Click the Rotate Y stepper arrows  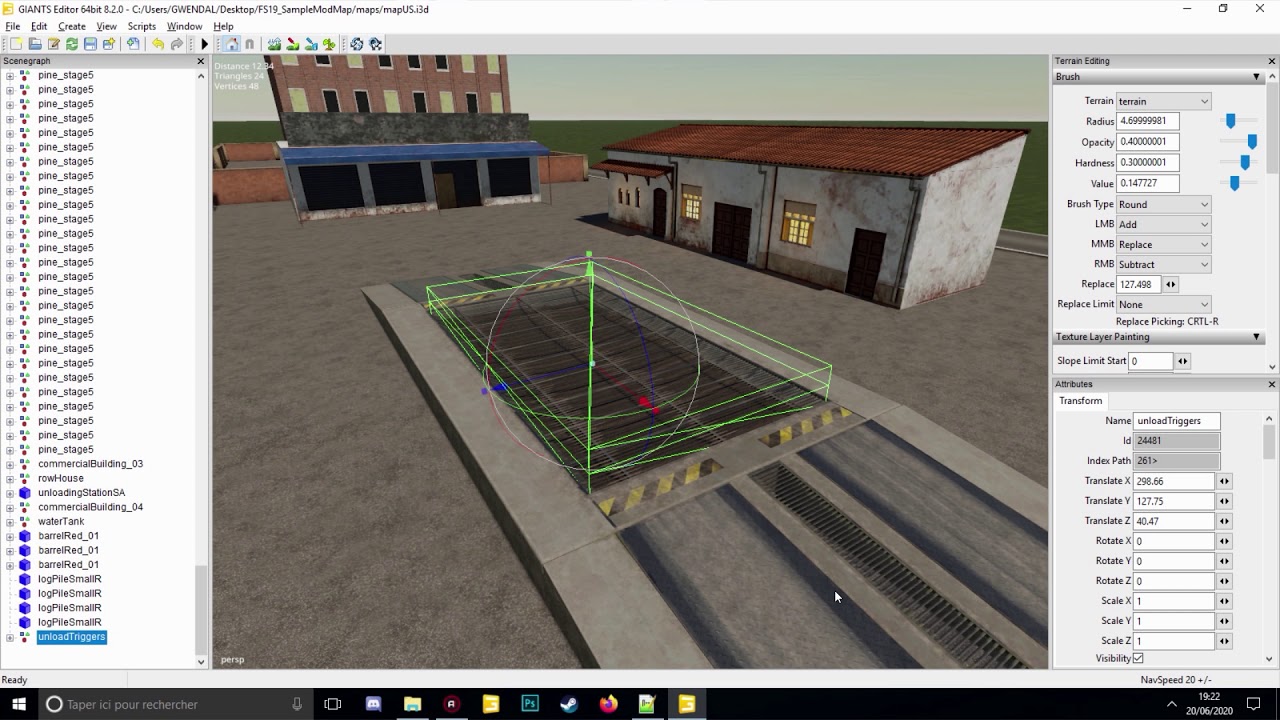tap(1223, 561)
